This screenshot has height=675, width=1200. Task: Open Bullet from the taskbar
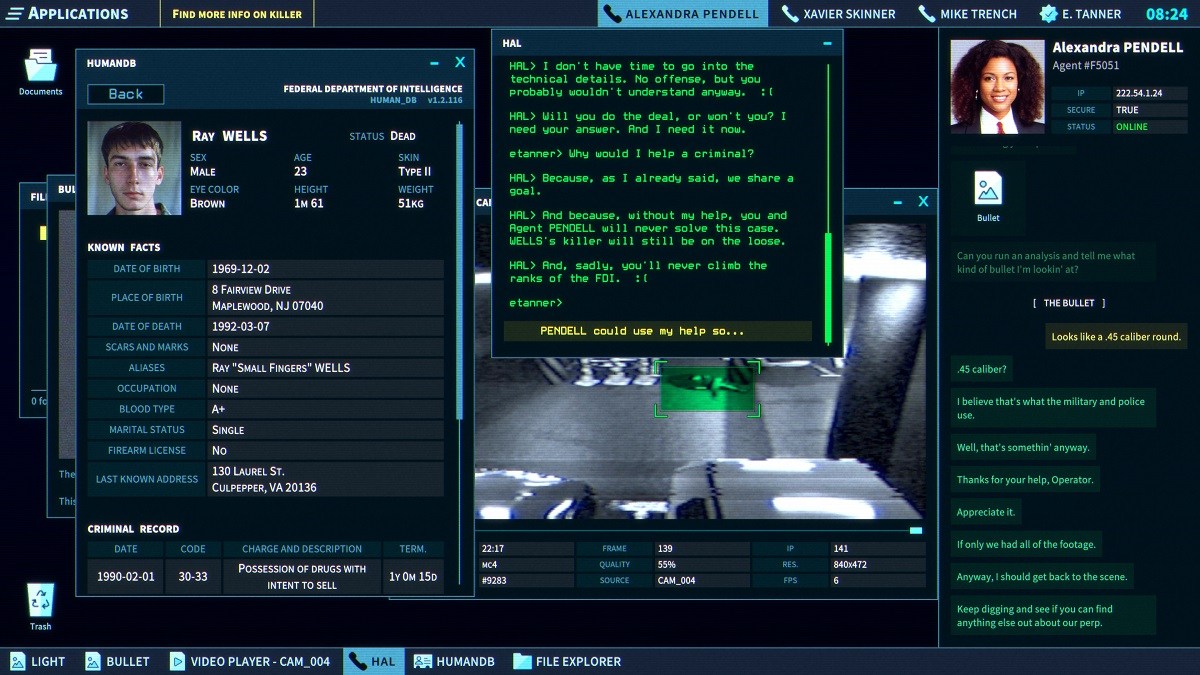click(x=117, y=661)
